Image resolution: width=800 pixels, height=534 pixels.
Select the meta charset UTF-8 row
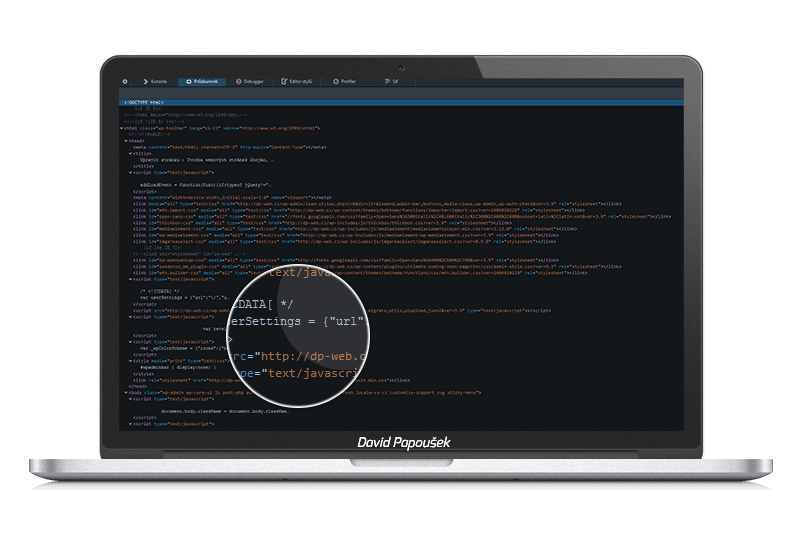point(230,147)
